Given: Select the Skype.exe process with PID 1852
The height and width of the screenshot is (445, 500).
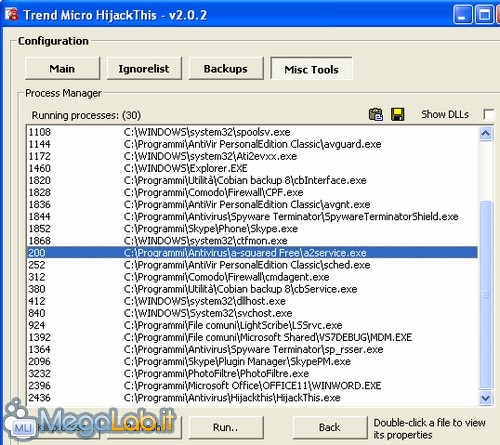Looking at the screenshot, I should 252,229.
